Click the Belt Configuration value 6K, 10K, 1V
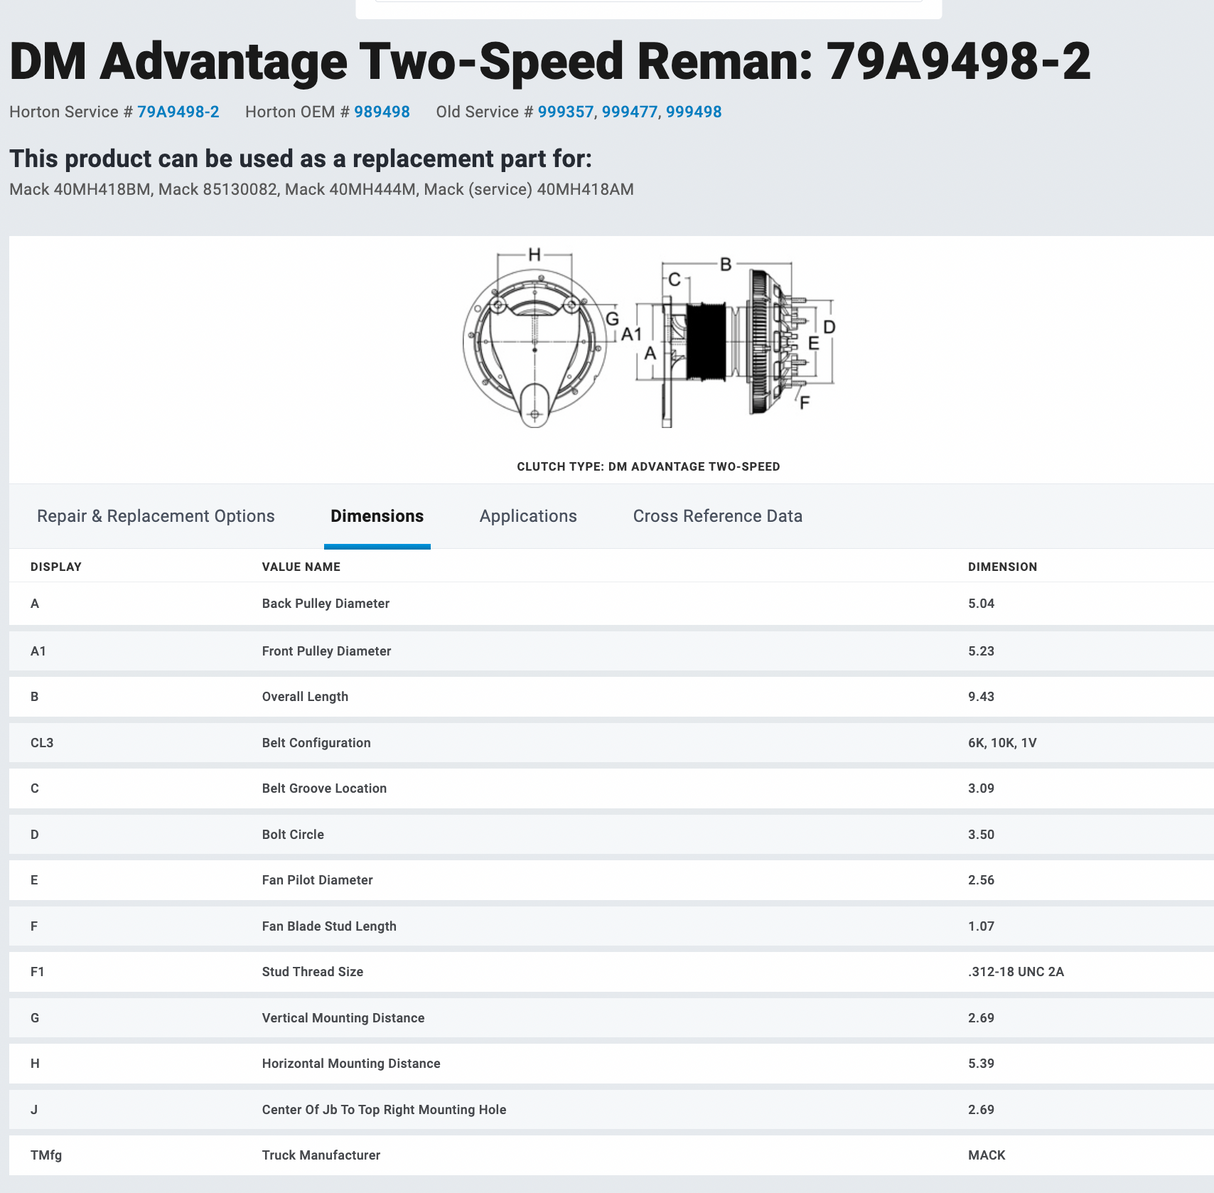The image size is (1214, 1193). pos(1002,743)
